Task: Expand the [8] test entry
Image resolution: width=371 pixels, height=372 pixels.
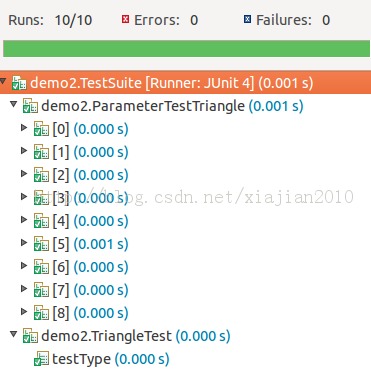Action: pos(24,312)
